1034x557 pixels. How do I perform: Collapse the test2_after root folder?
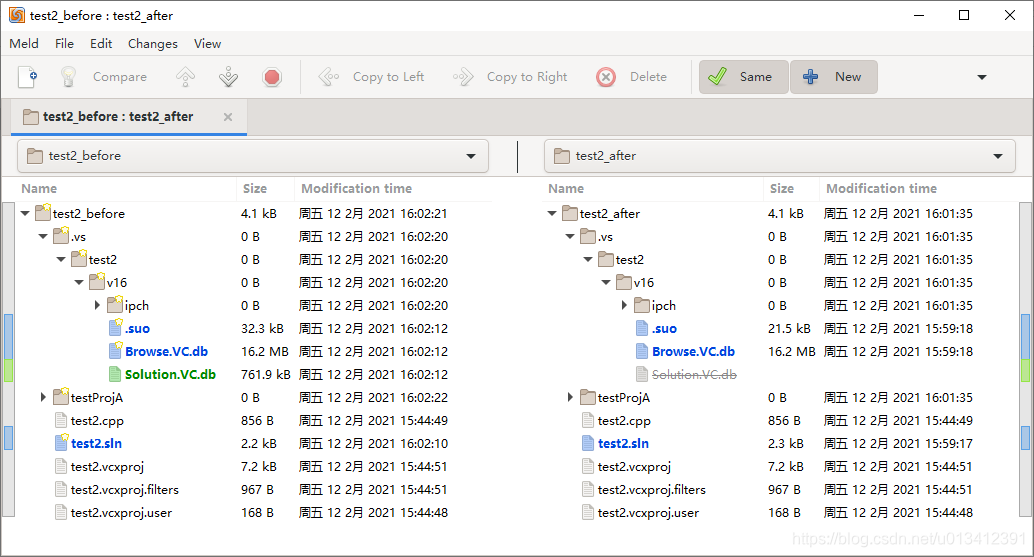point(552,214)
